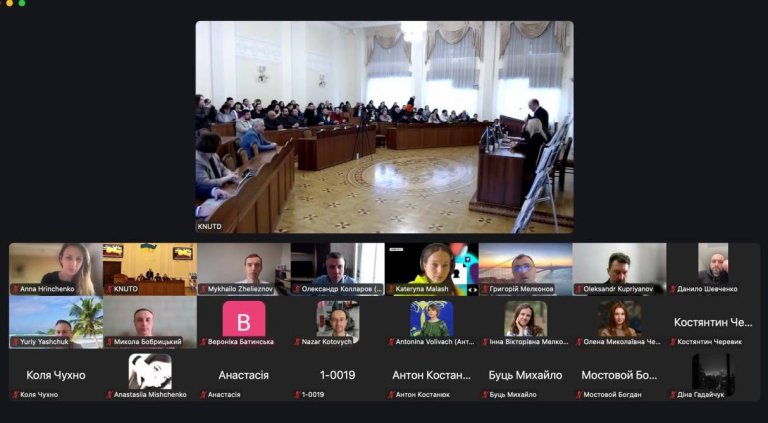Click the muted mic icon beside Yuriy Yashchuk

15,342
